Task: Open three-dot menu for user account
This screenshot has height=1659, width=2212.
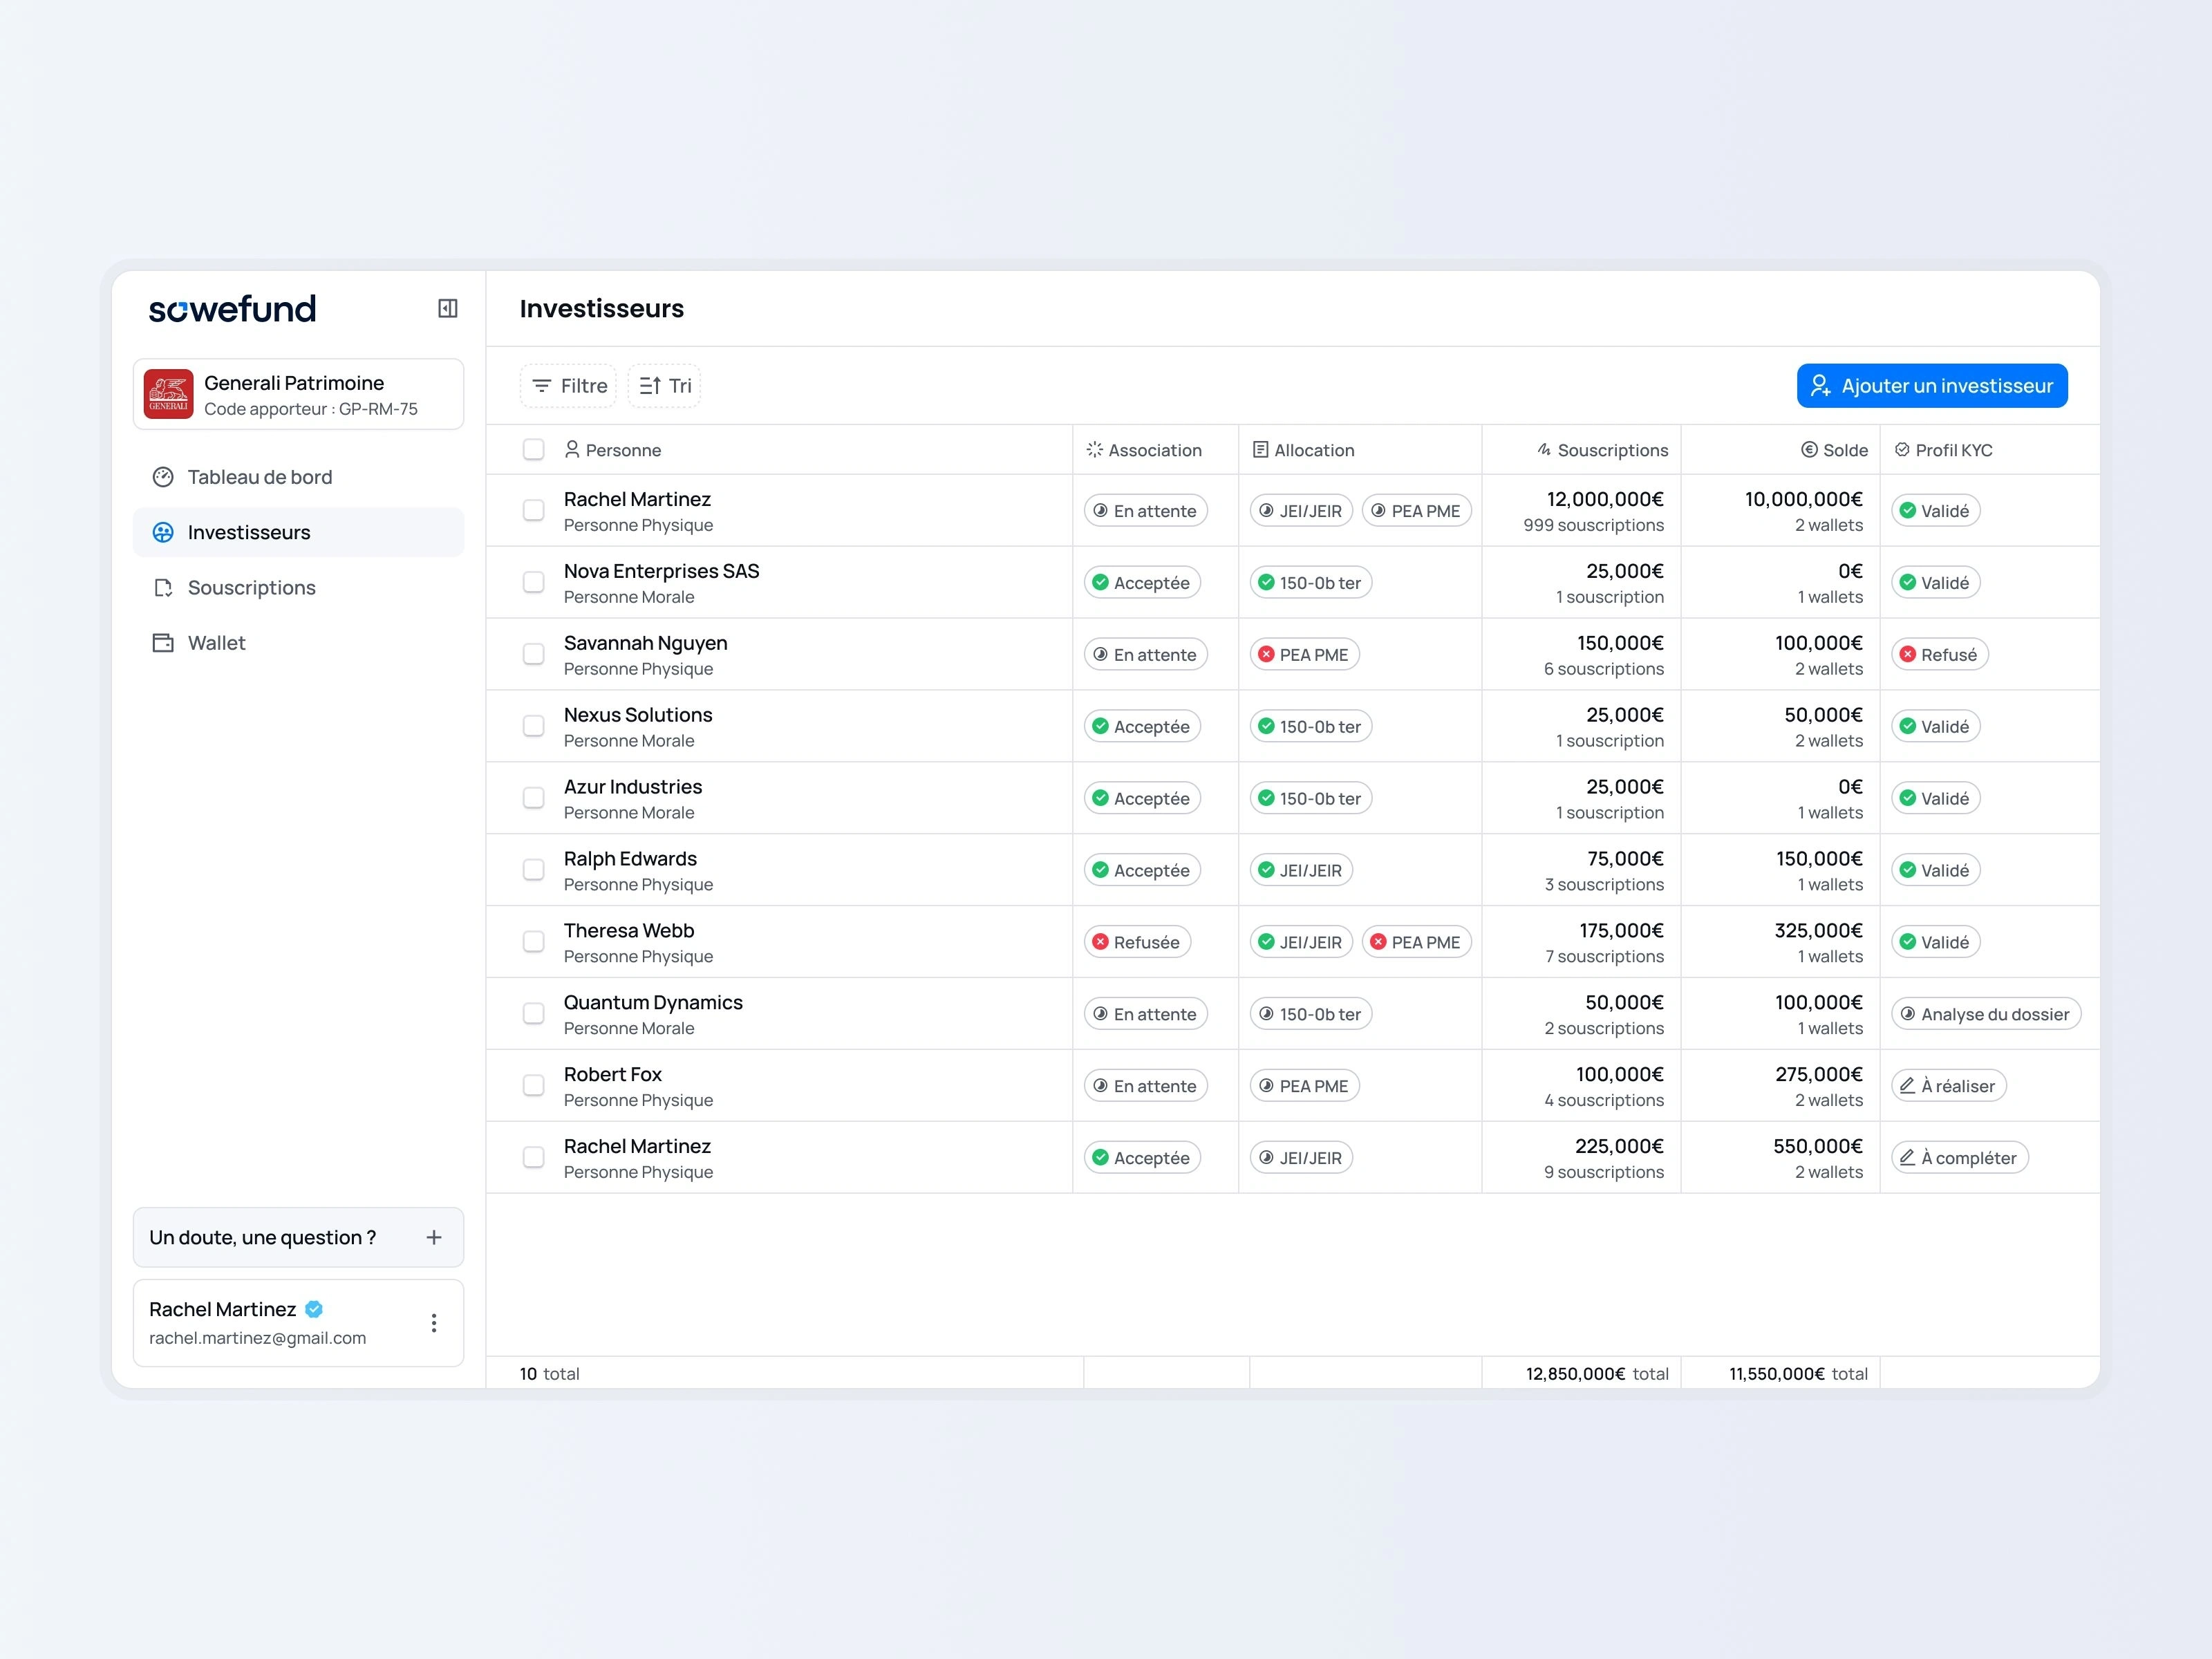Action: tap(433, 1323)
